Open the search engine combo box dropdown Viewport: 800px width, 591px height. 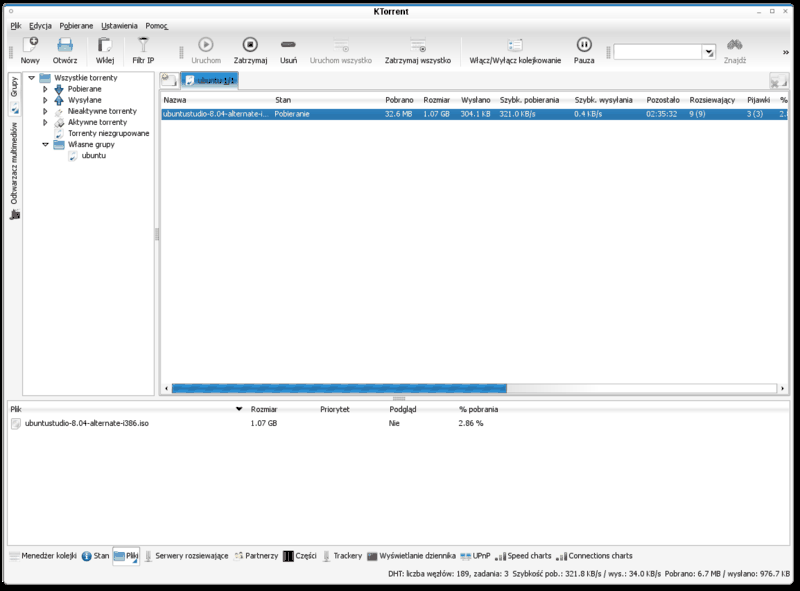(x=709, y=52)
